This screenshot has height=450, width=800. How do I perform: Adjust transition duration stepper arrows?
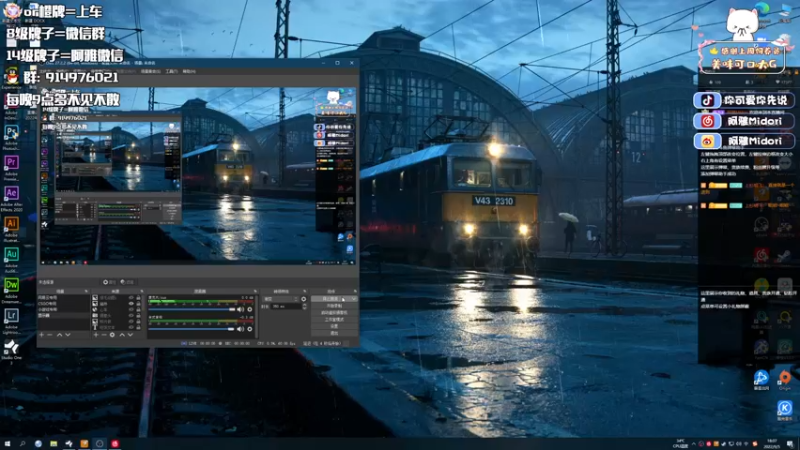[305, 307]
